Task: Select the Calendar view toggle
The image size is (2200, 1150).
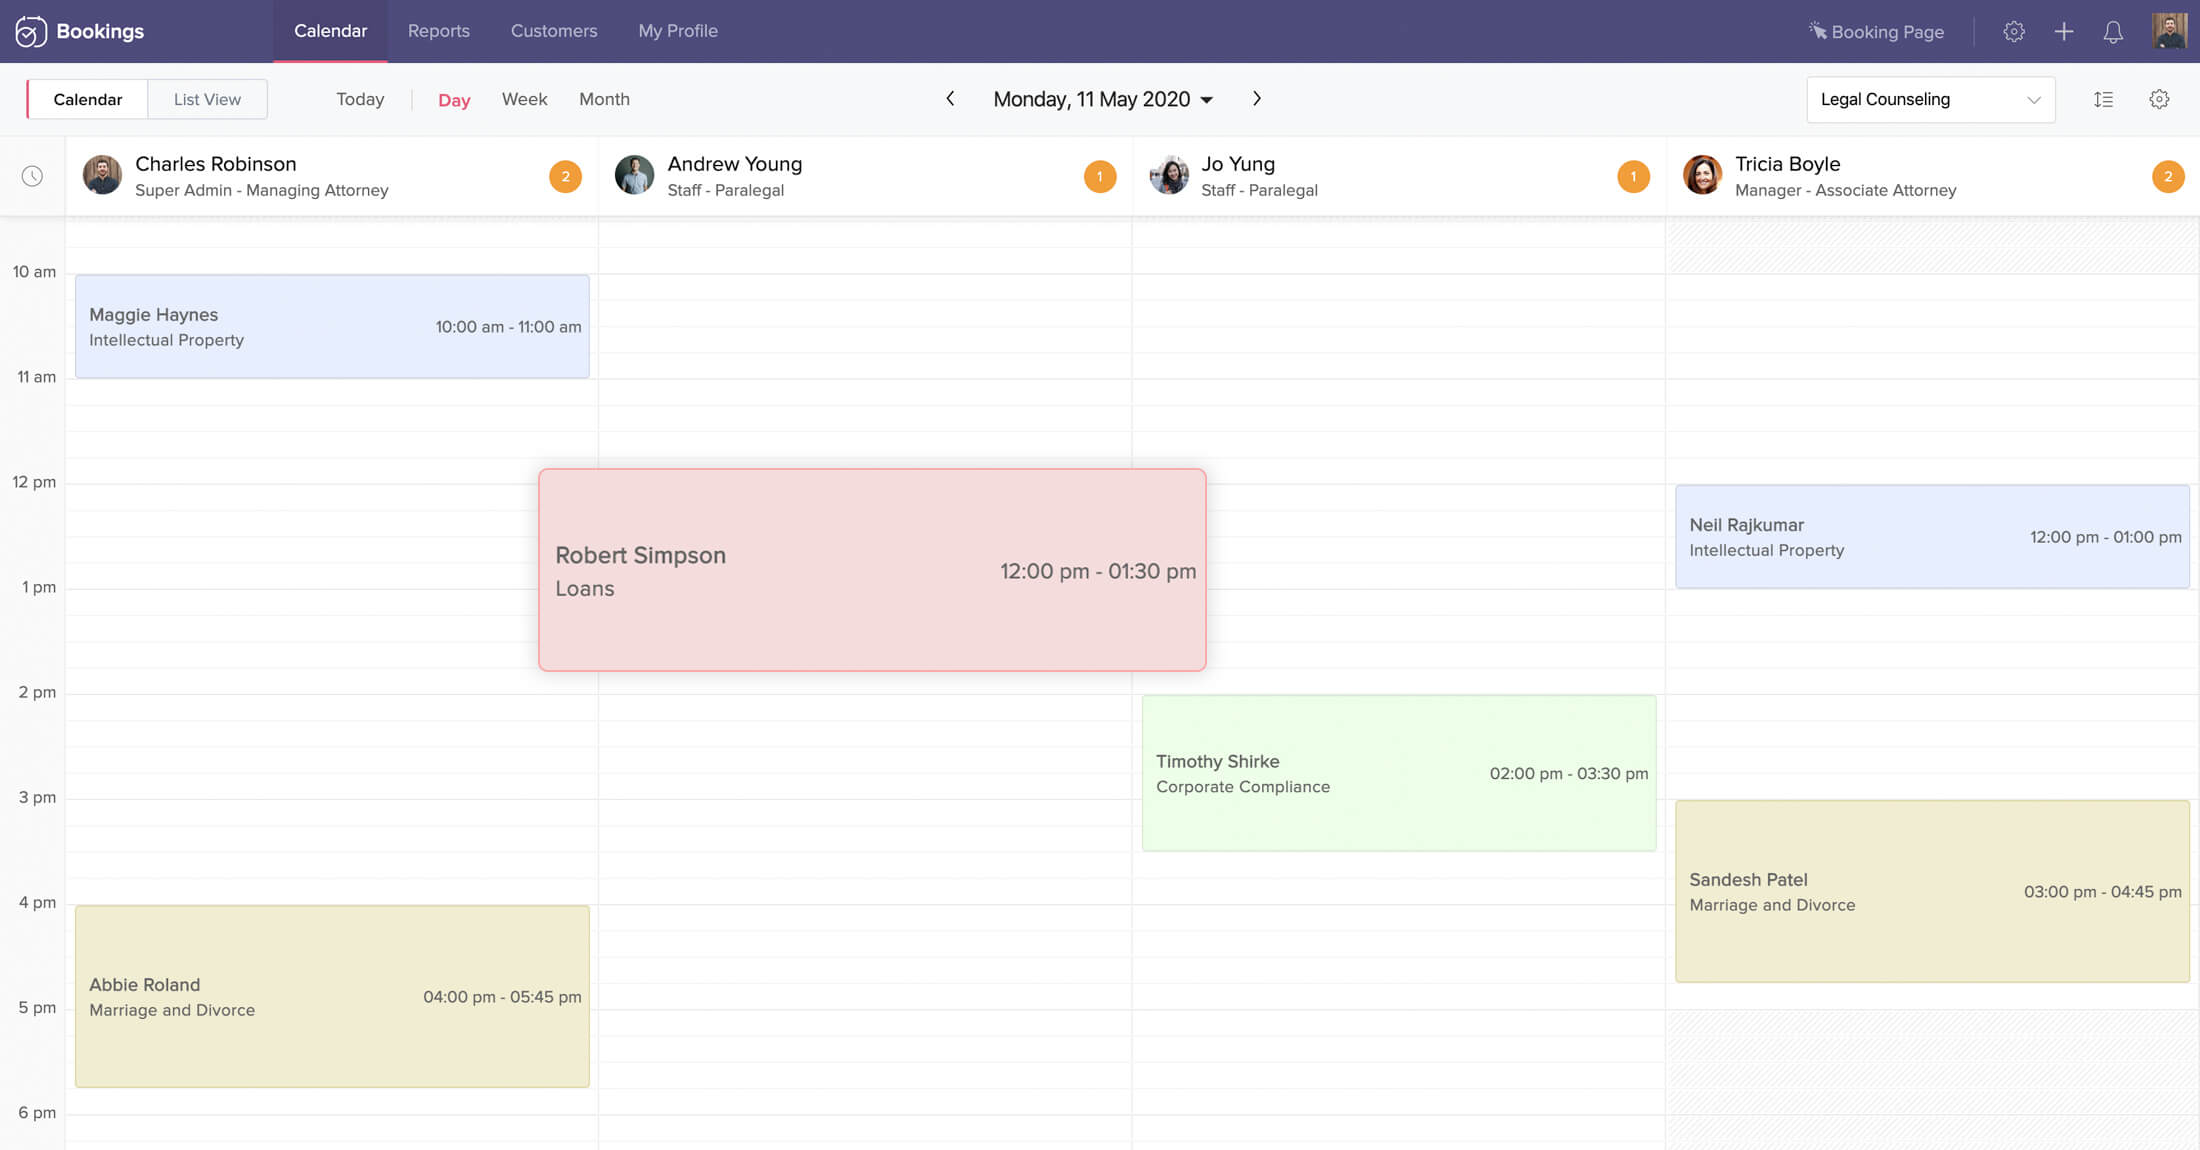Action: (88, 99)
